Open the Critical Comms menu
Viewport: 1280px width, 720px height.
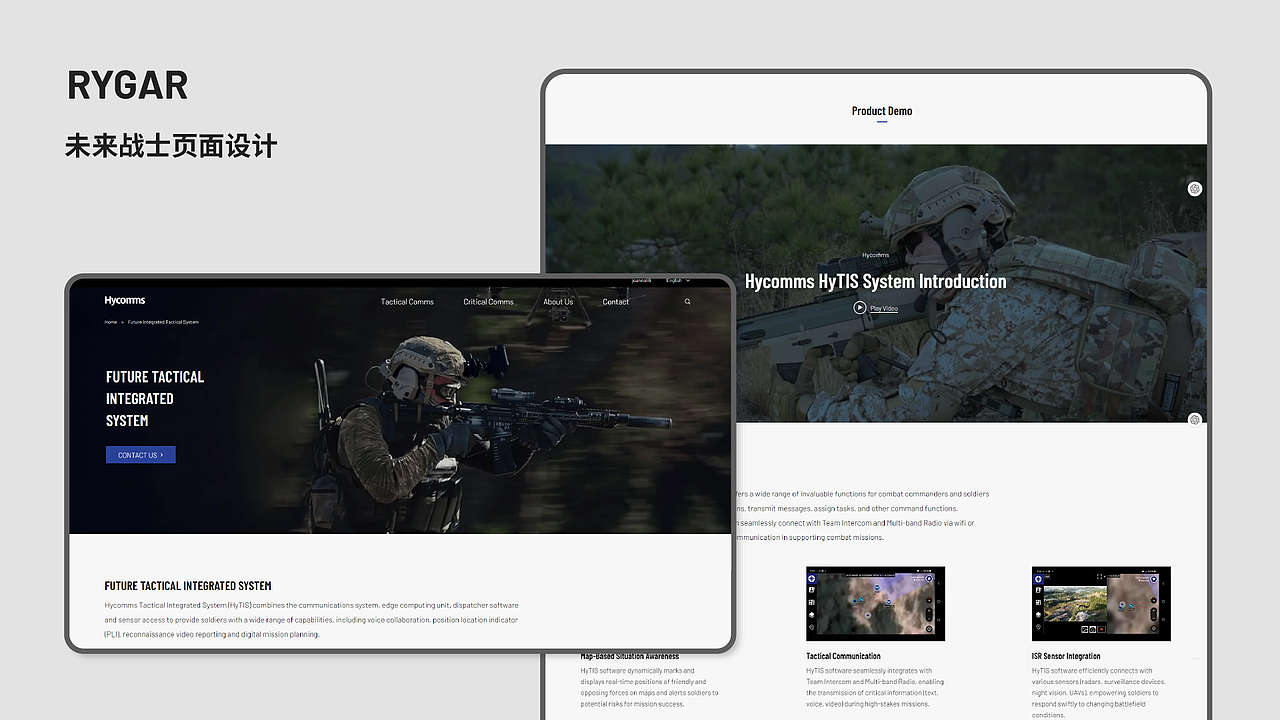488,302
